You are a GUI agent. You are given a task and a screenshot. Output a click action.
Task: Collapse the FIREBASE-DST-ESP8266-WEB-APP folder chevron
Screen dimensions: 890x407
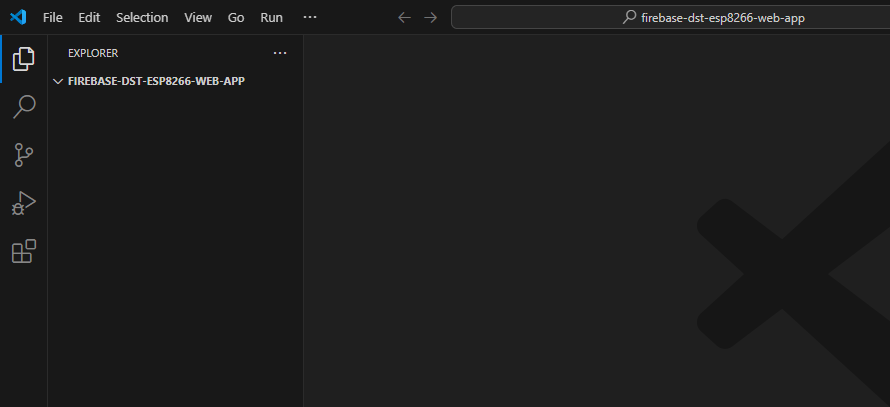(58, 81)
